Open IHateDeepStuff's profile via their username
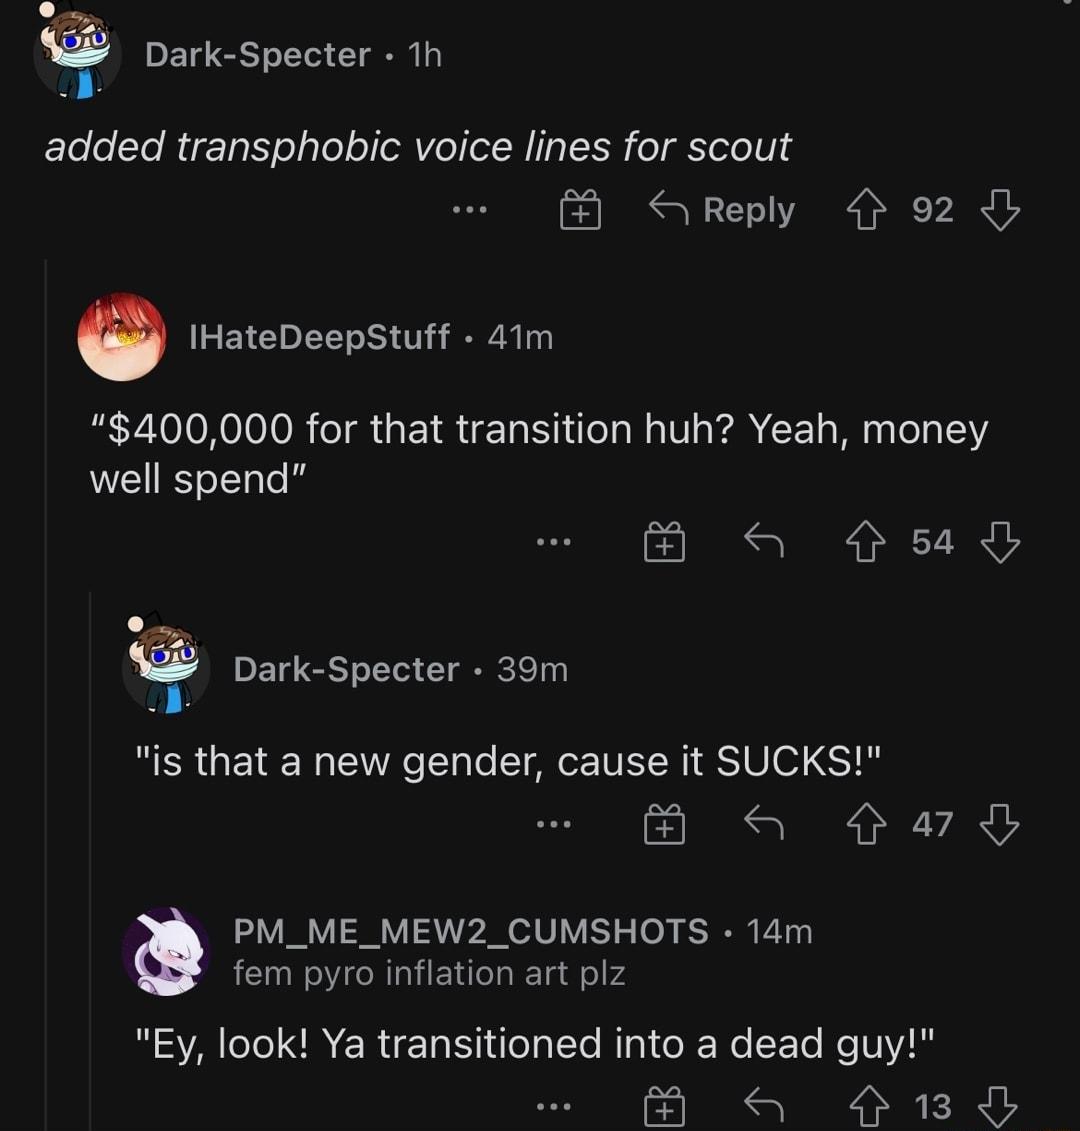The image size is (1080, 1131). (318, 338)
